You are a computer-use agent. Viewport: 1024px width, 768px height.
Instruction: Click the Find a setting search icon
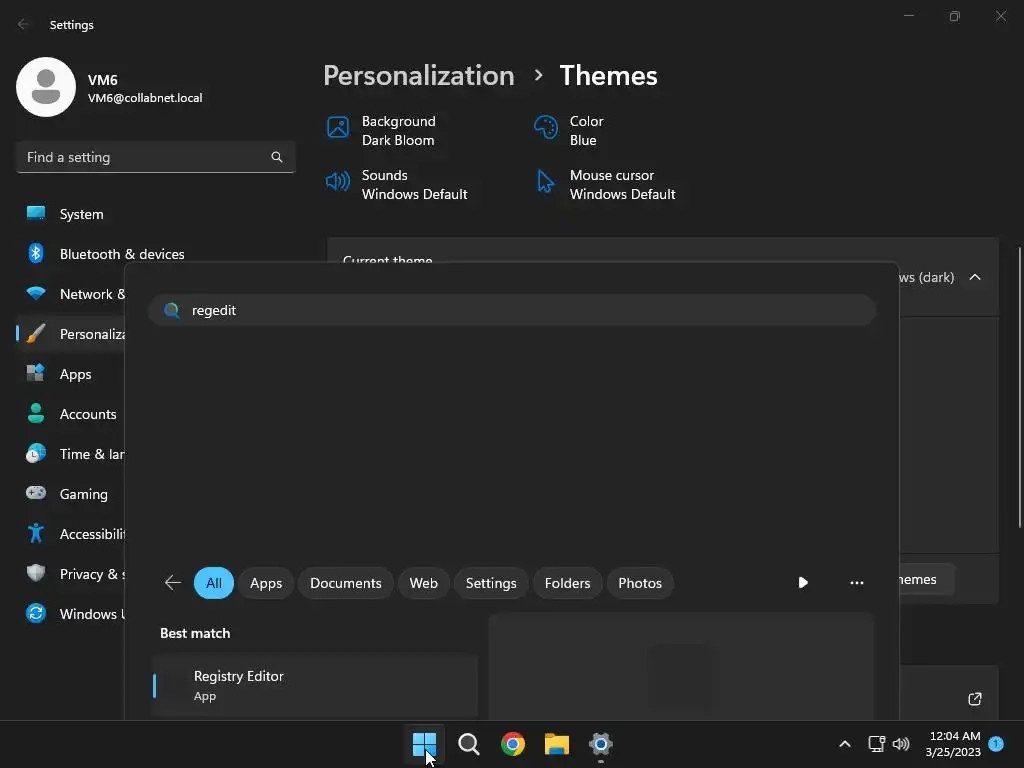[x=277, y=157]
